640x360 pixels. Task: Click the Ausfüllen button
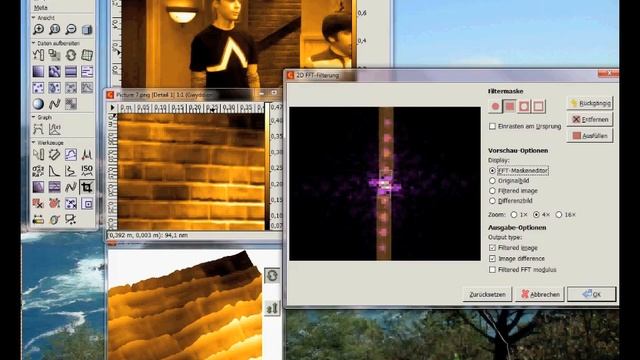[x=590, y=136]
